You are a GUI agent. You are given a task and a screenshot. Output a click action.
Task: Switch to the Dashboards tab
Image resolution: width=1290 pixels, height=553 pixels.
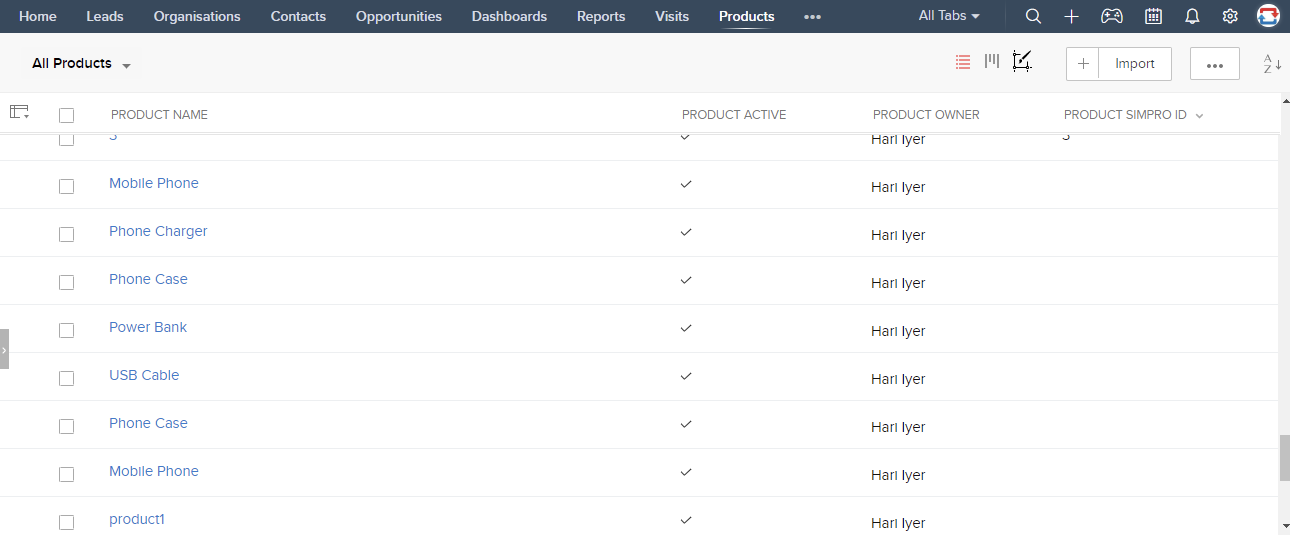[509, 16]
